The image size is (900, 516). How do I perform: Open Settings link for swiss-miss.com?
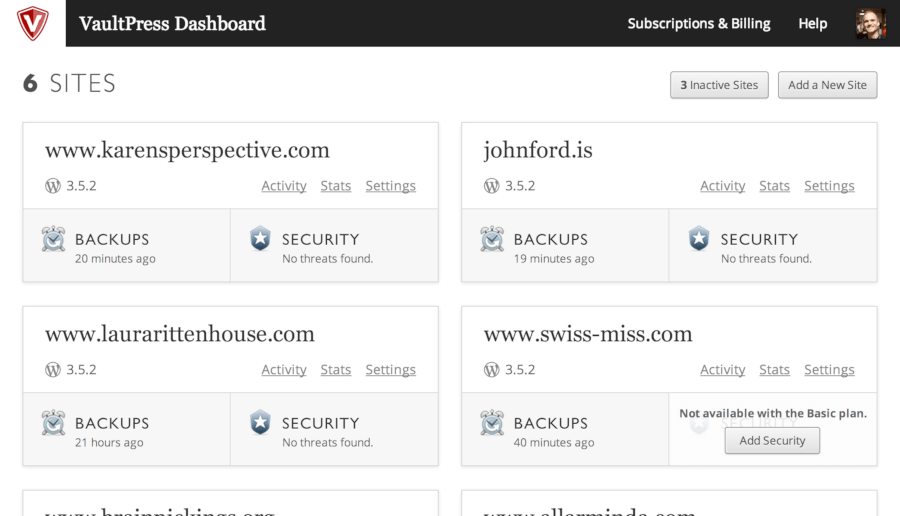[x=829, y=370]
